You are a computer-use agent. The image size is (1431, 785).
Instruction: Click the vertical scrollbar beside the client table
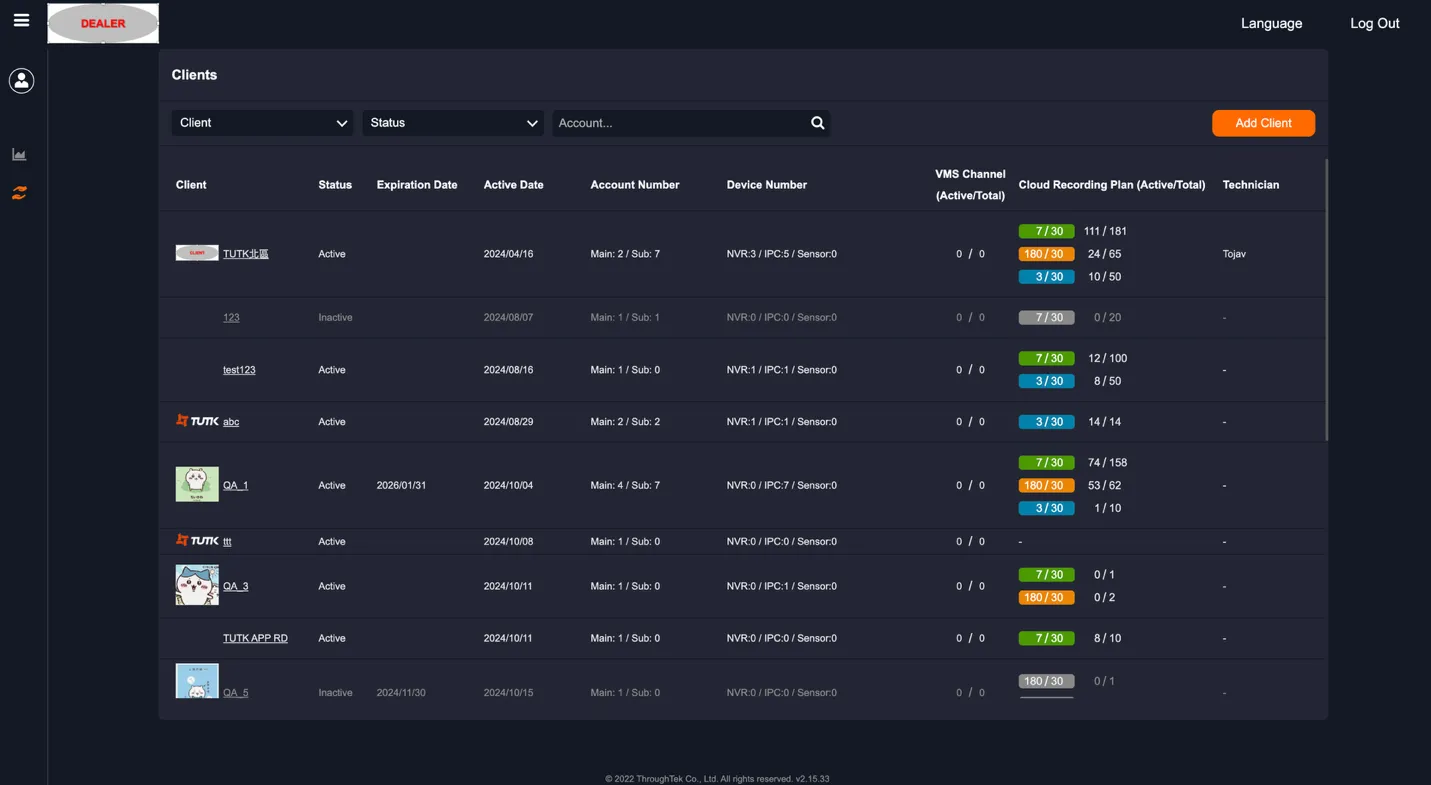tap(1327, 300)
